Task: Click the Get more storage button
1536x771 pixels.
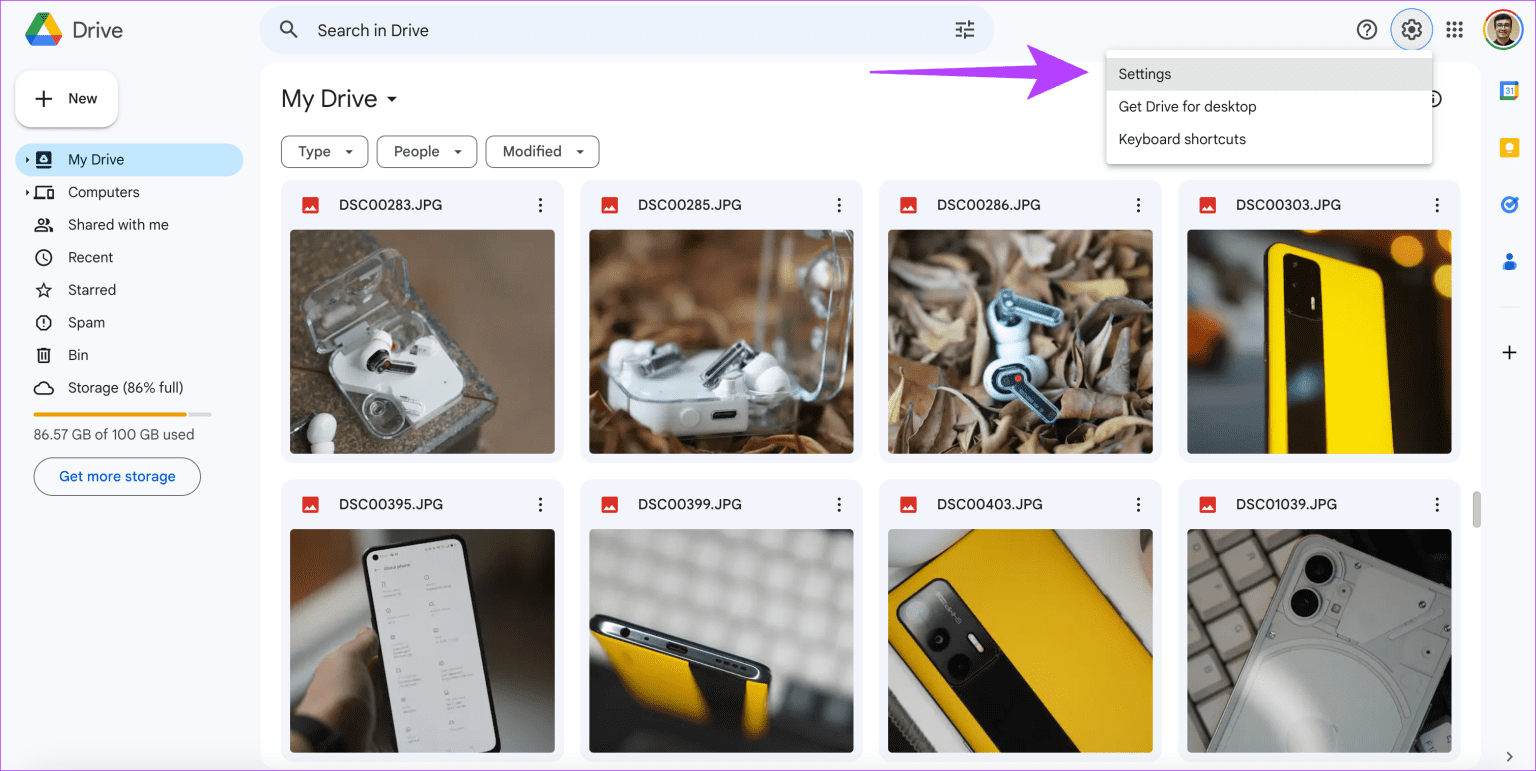Action: pos(117,477)
